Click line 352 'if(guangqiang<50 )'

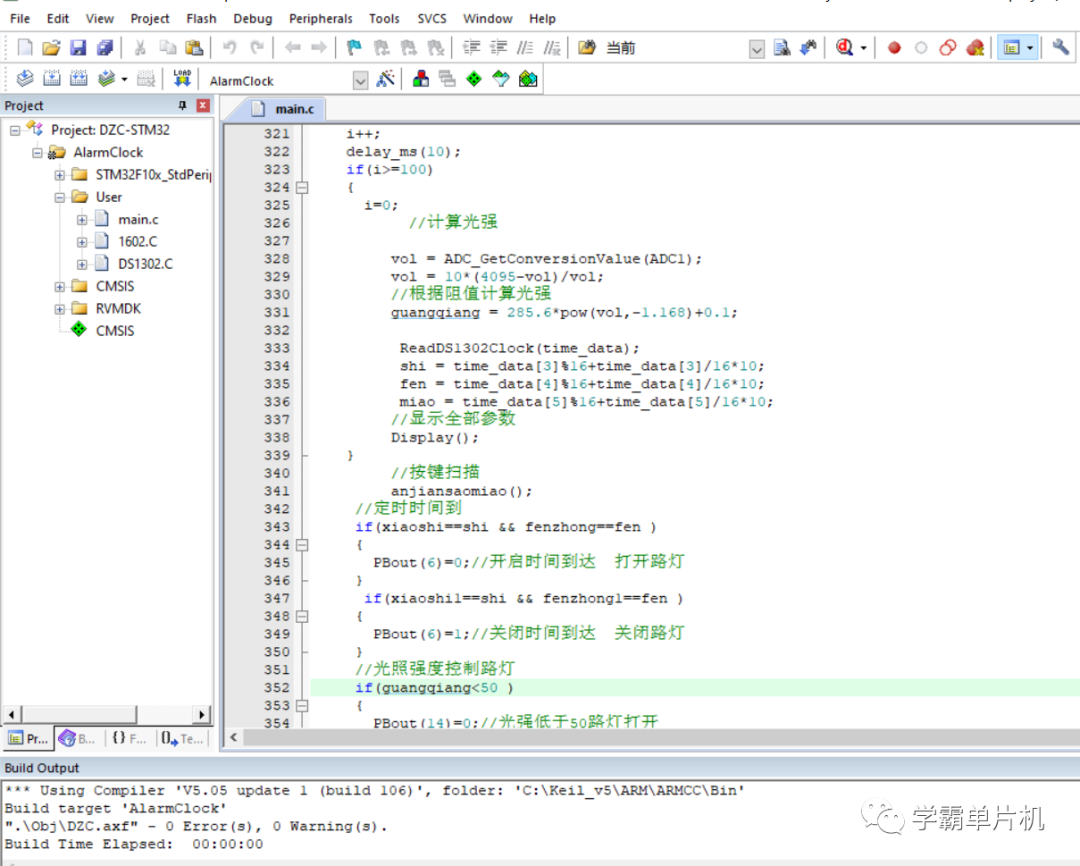click(x=434, y=688)
